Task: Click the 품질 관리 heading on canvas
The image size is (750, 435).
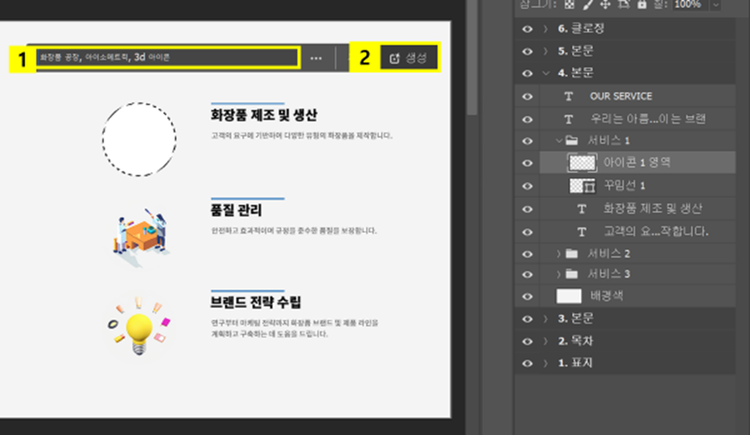Action: (236, 210)
